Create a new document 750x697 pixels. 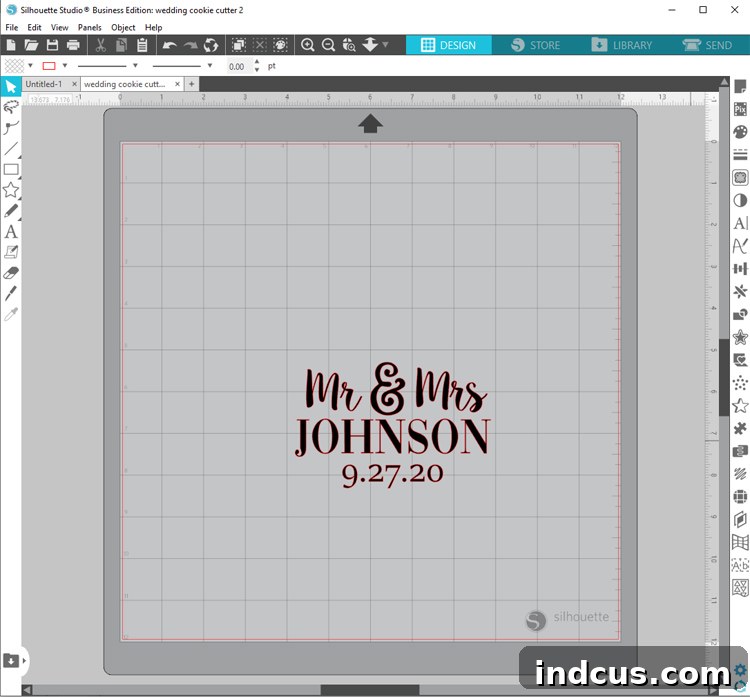(11, 45)
